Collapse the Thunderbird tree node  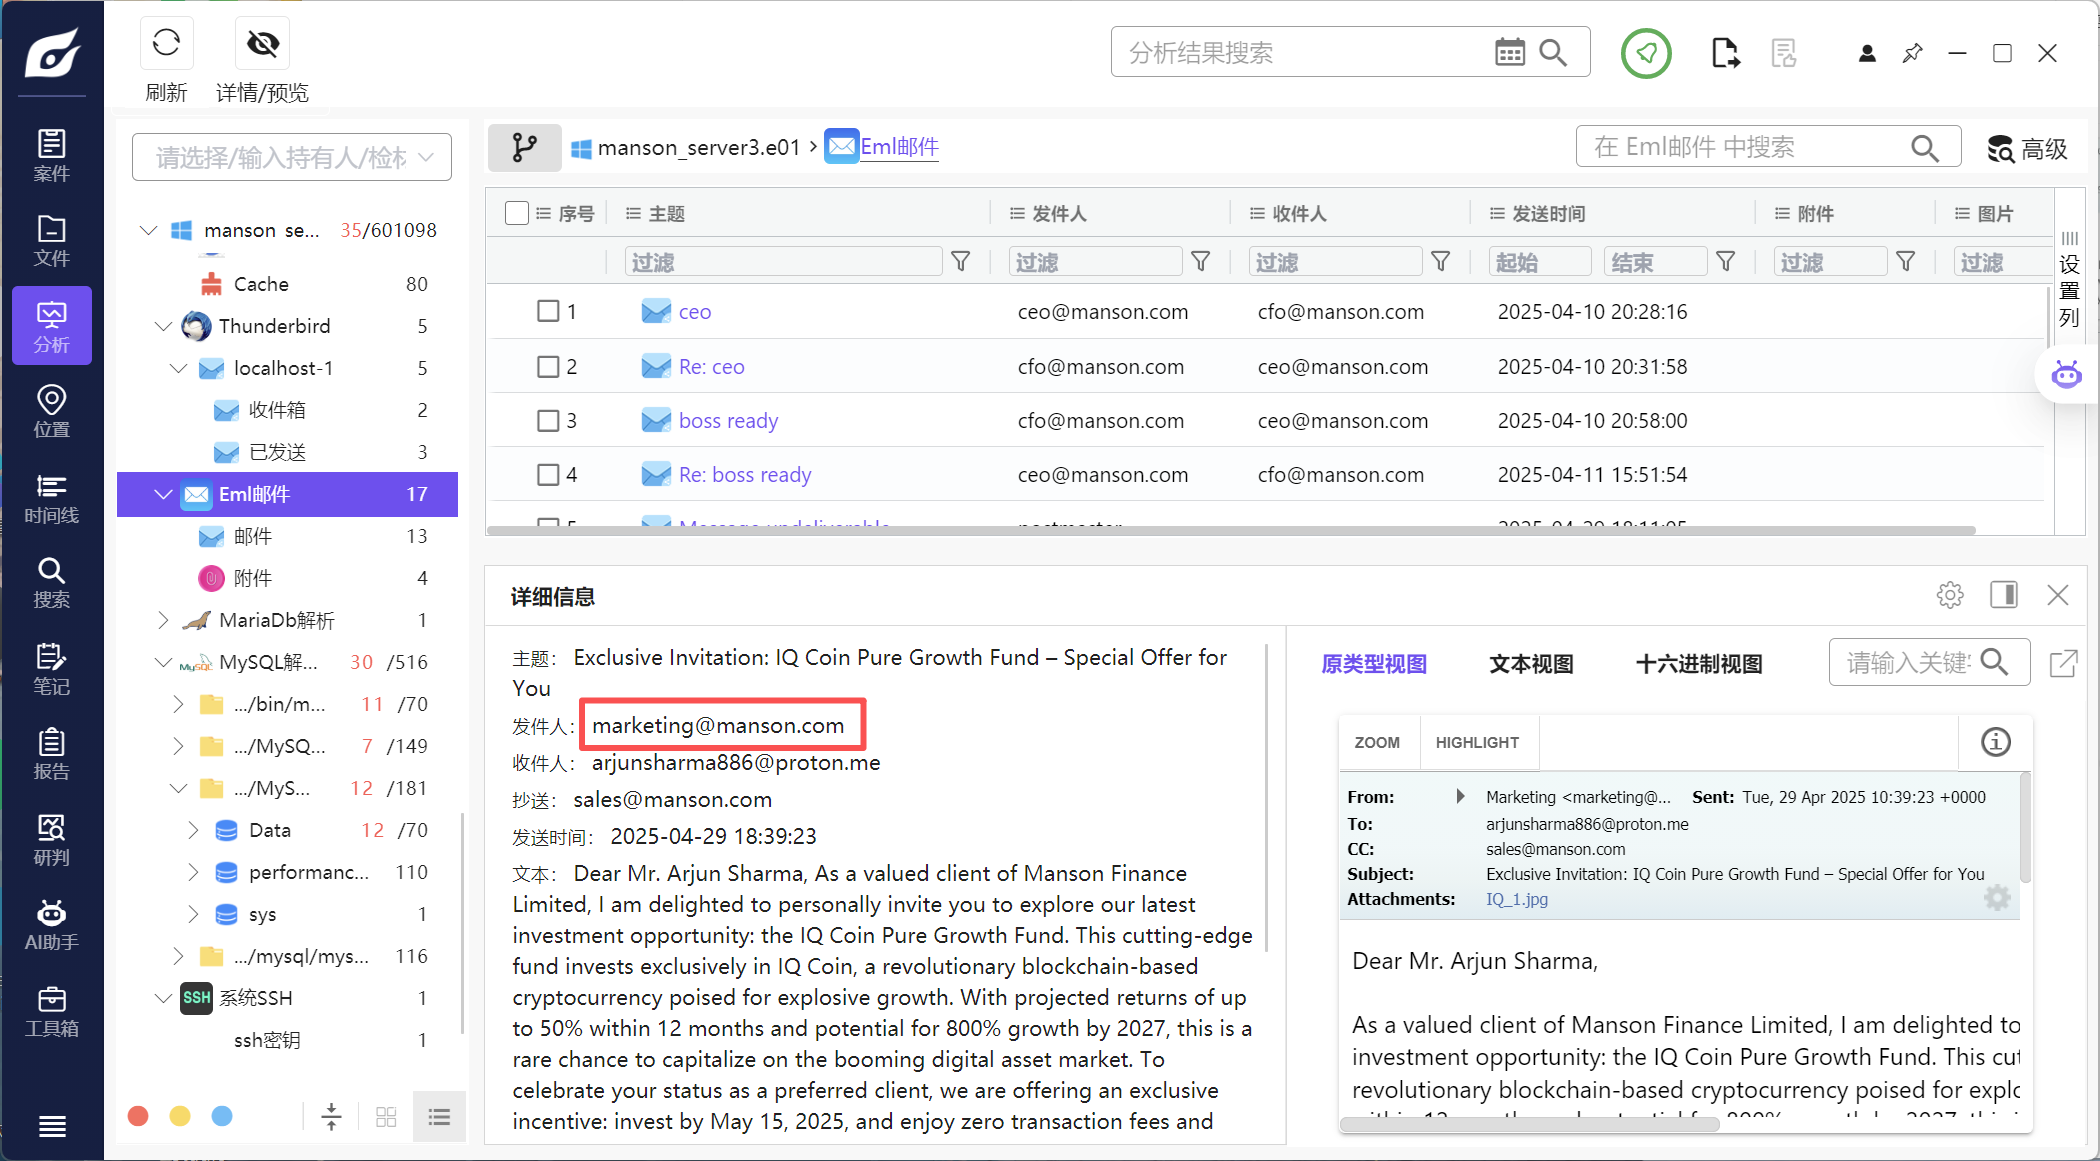(x=163, y=326)
